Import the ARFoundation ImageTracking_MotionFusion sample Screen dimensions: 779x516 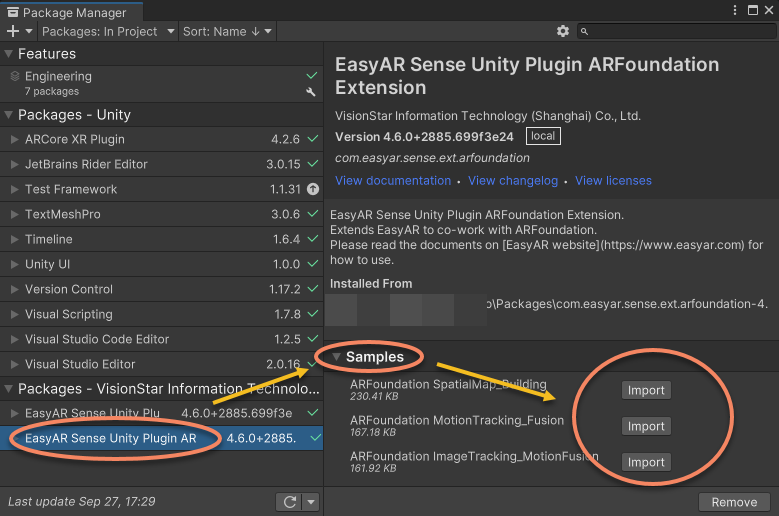(646, 462)
